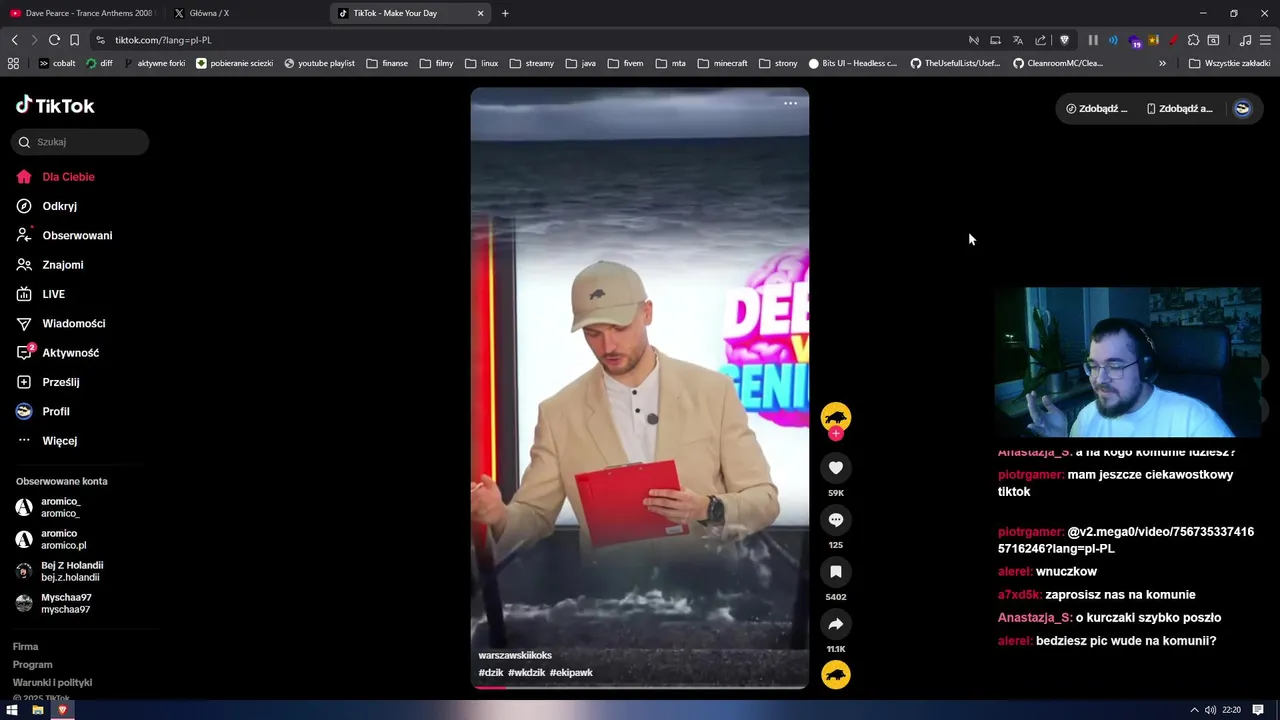This screenshot has width=1280, height=720.
Task: Open the #wkdzik hashtag
Action: (526, 673)
